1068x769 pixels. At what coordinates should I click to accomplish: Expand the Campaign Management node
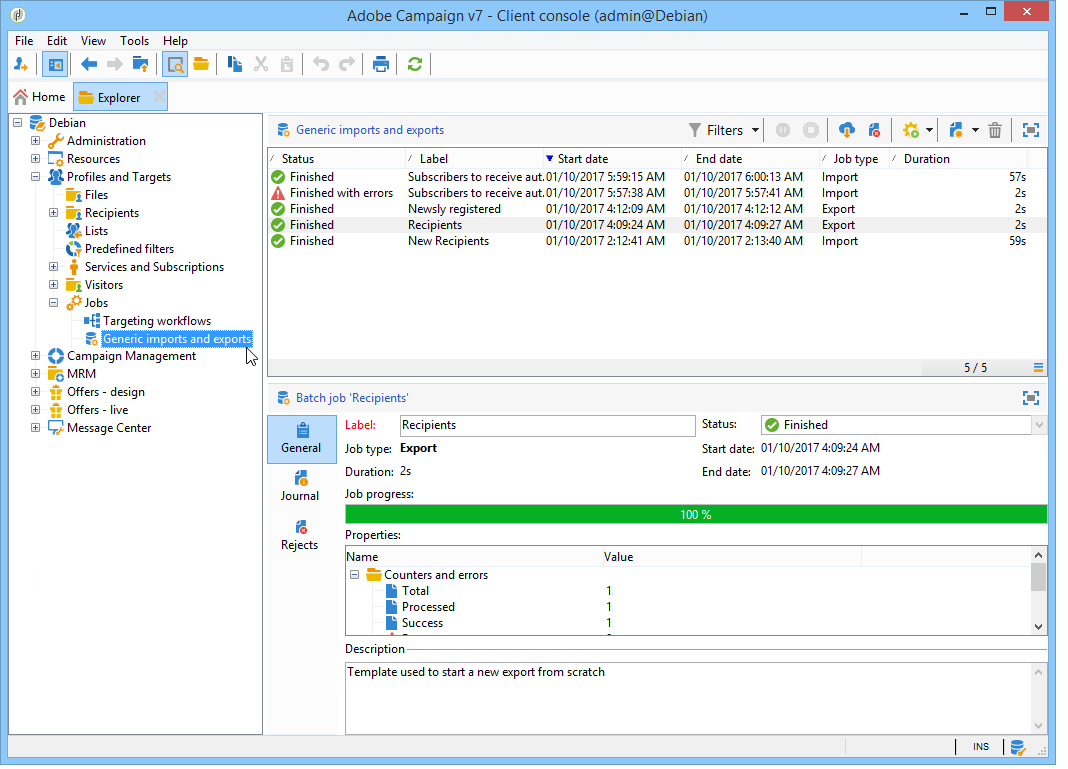point(35,356)
